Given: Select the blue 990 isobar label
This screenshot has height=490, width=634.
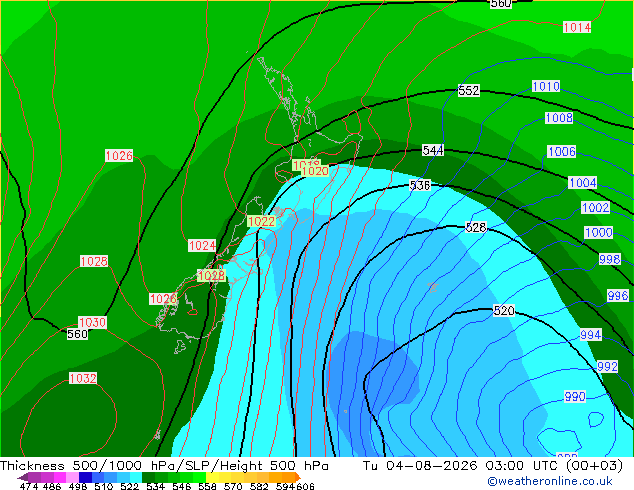Looking at the screenshot, I should [575, 397].
